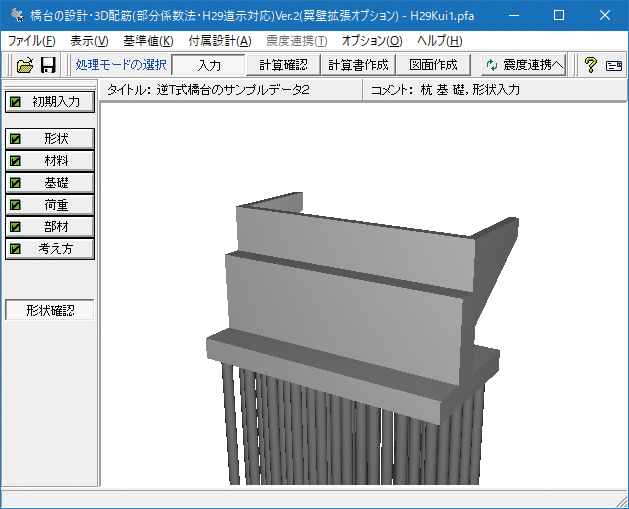Click the green check icon on 初期入力
The image size is (629, 509).
(x=15, y=102)
